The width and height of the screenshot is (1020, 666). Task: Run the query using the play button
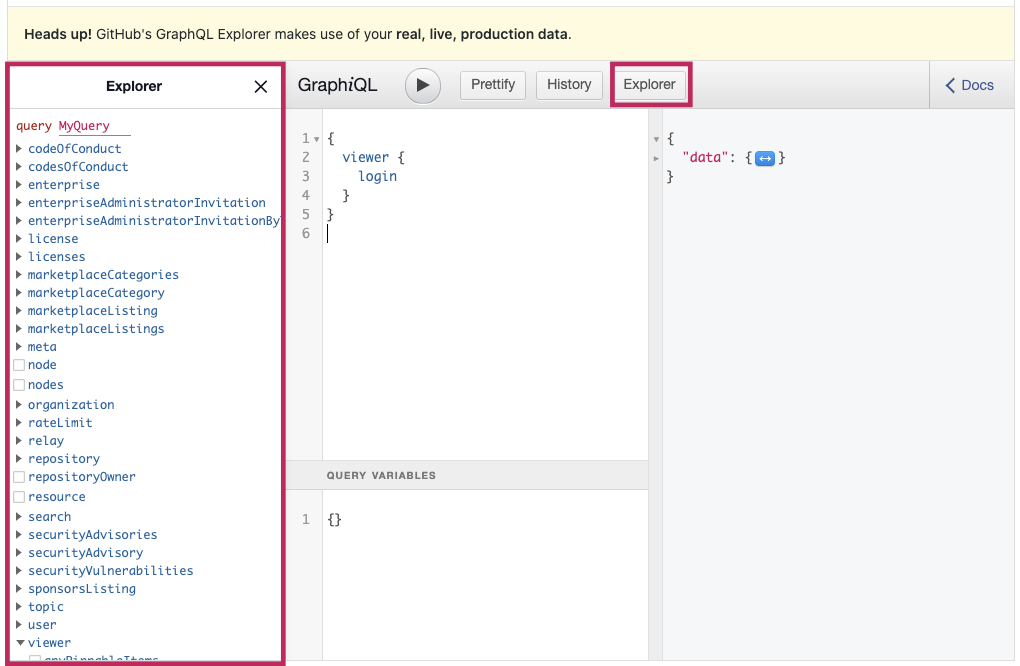coord(422,85)
